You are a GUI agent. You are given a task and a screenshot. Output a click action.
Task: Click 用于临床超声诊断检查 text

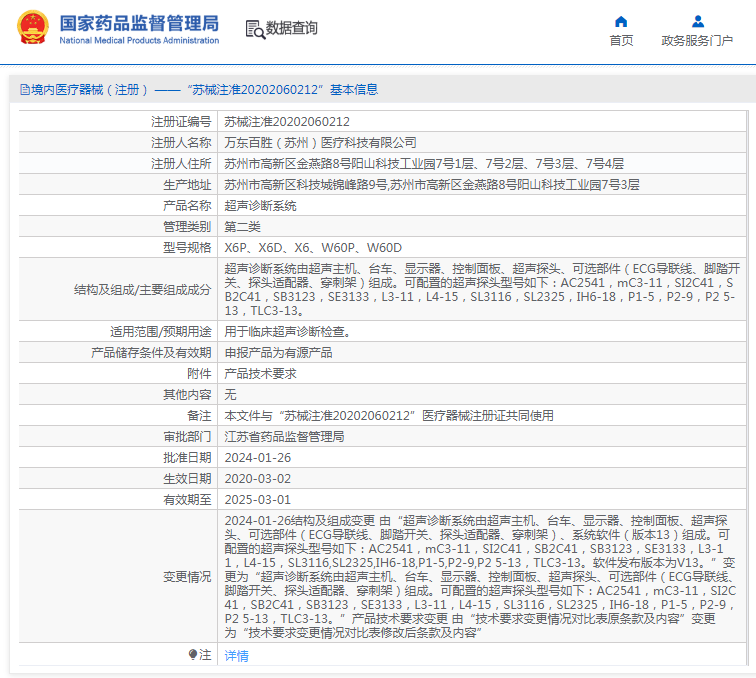pos(287,332)
